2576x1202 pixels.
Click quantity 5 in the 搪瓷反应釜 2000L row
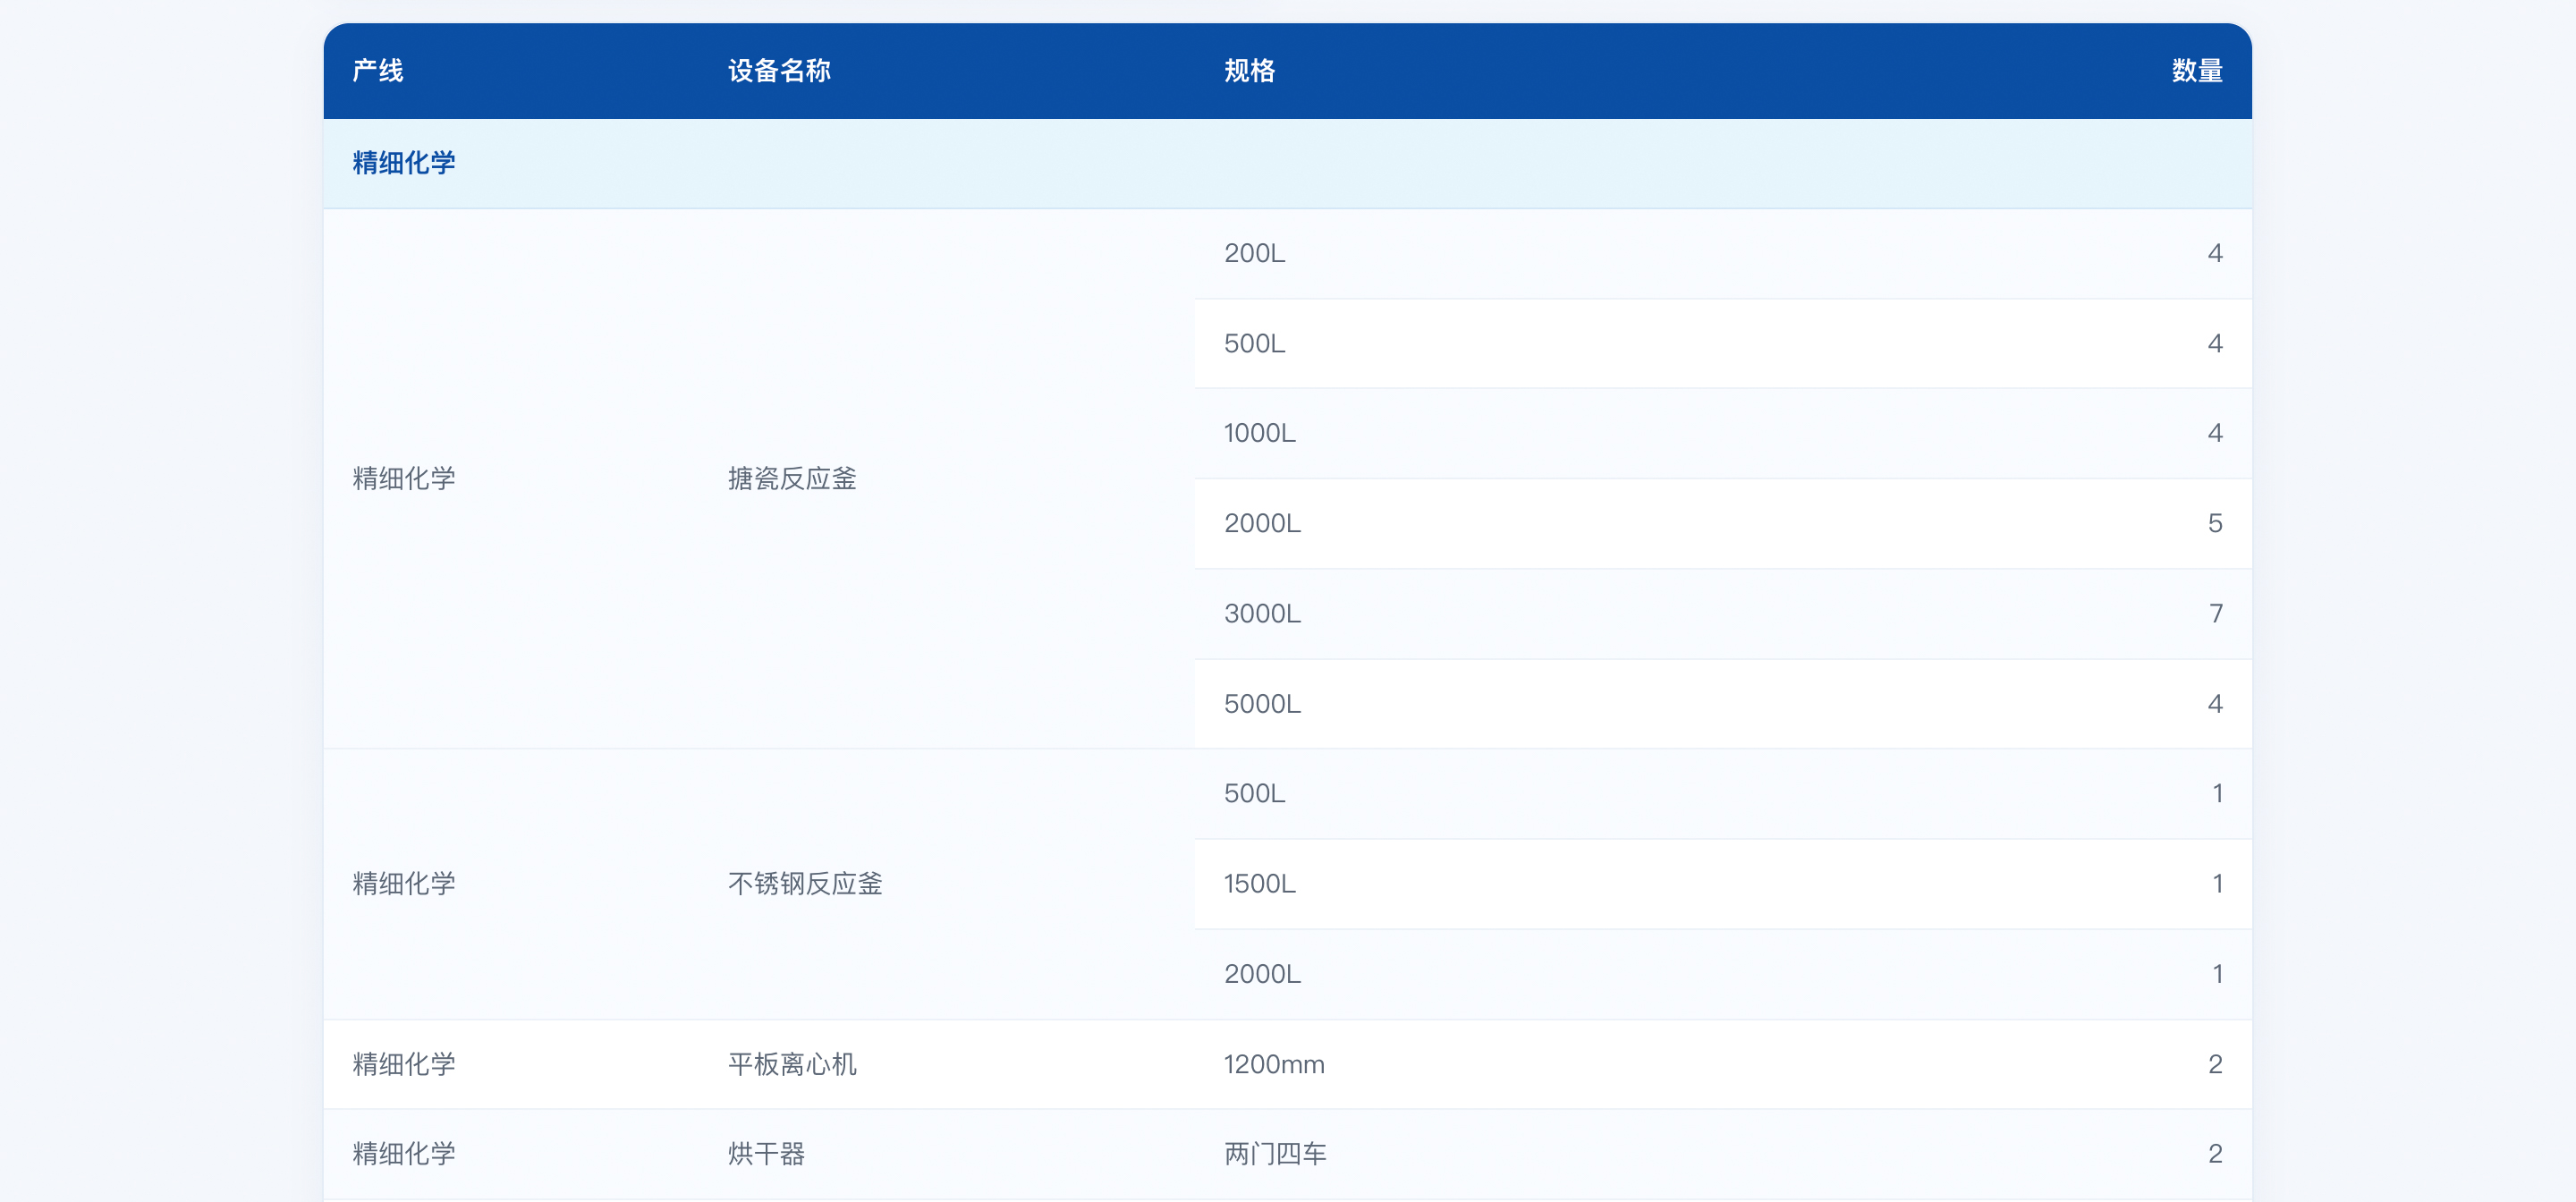coord(2215,523)
